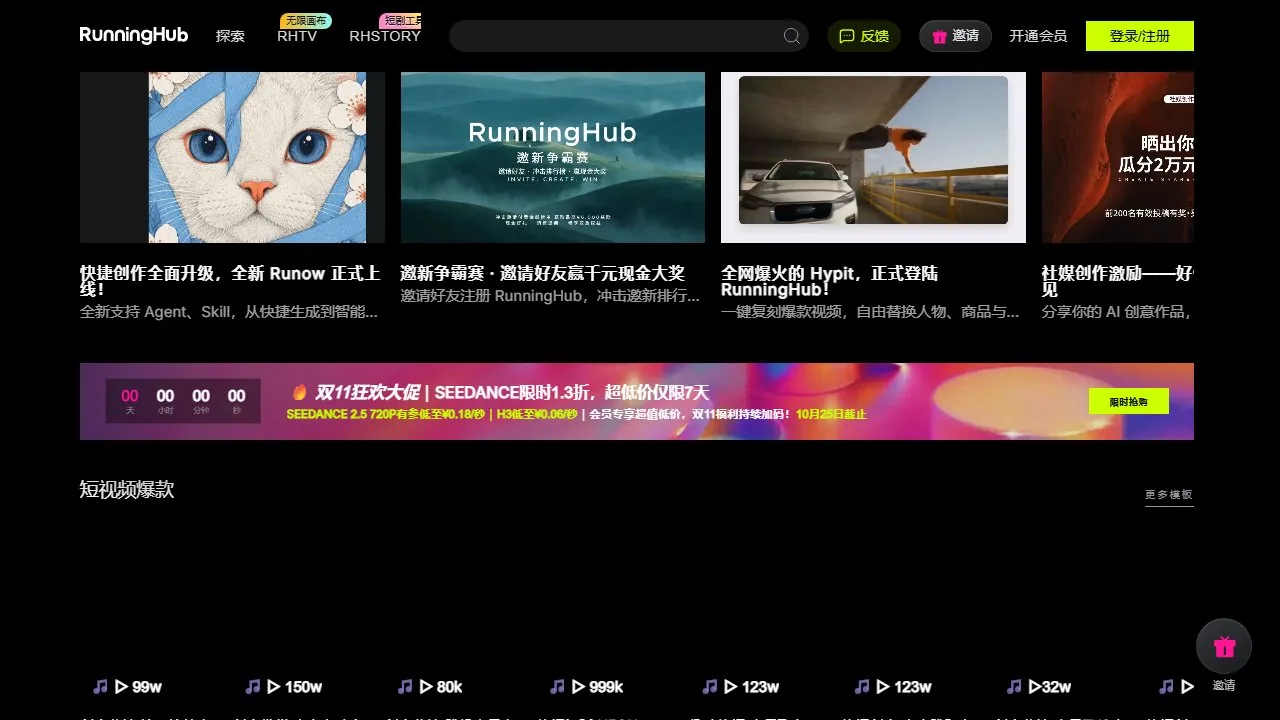Click the music note icon beside 150w
The width and height of the screenshot is (1280, 720).
(252, 687)
